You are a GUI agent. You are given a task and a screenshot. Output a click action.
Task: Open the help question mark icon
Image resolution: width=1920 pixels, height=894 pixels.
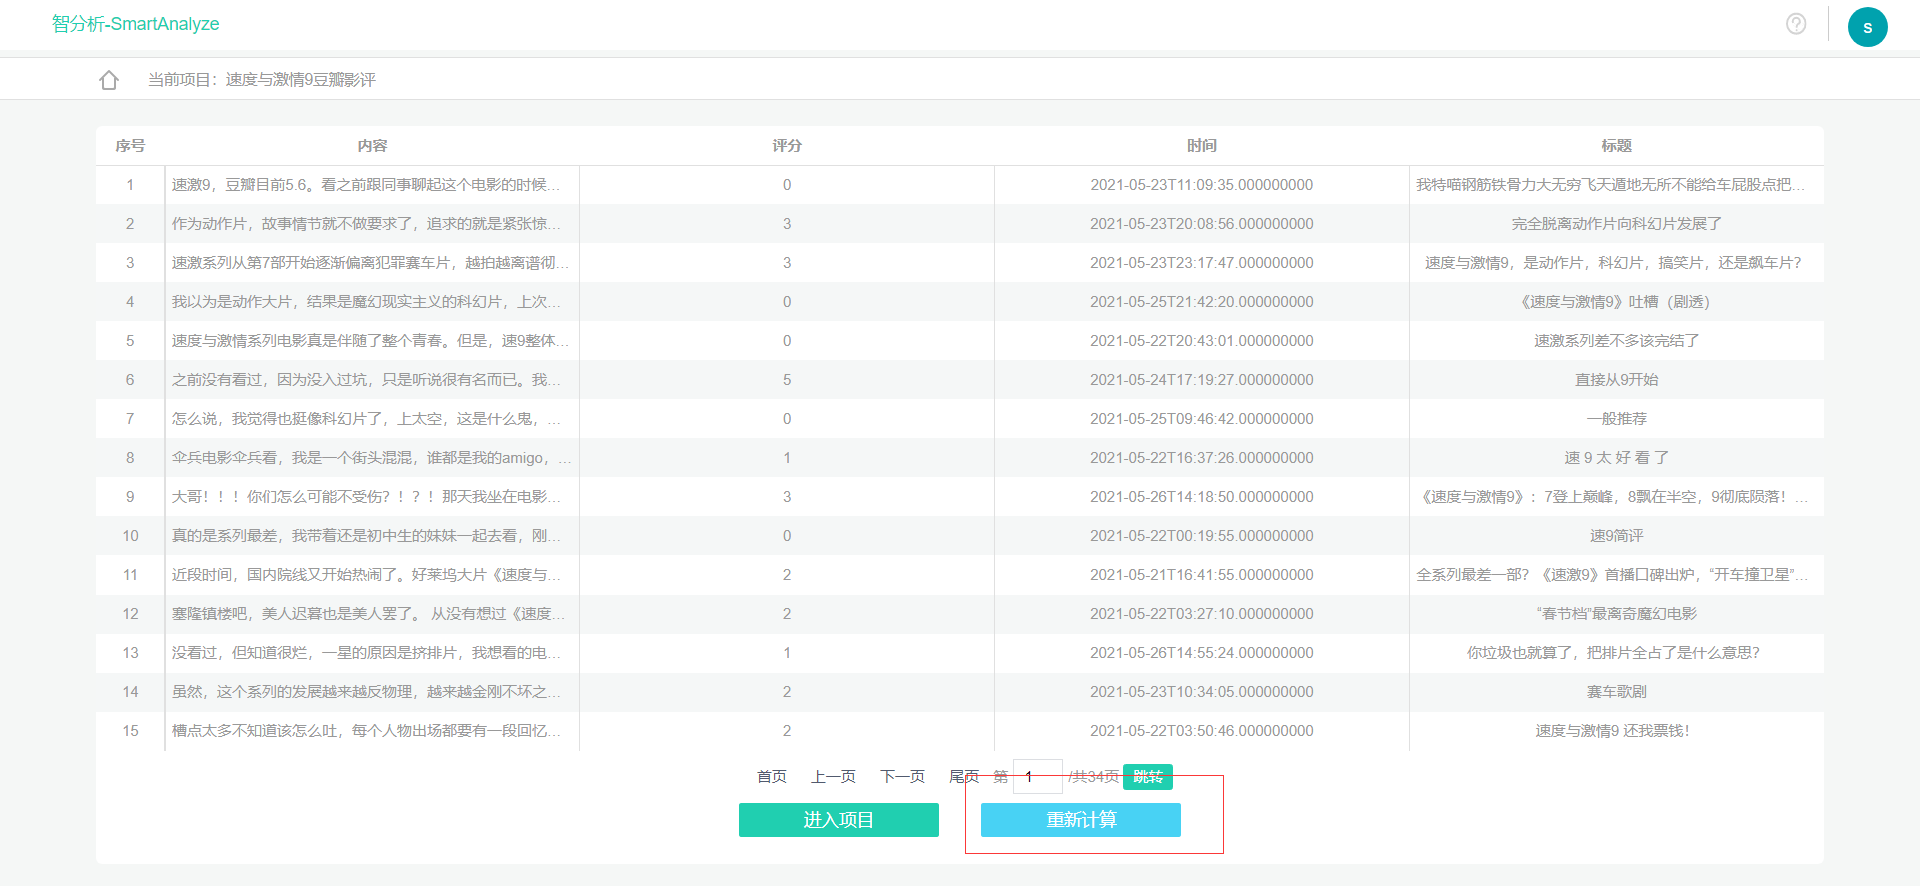(1796, 24)
